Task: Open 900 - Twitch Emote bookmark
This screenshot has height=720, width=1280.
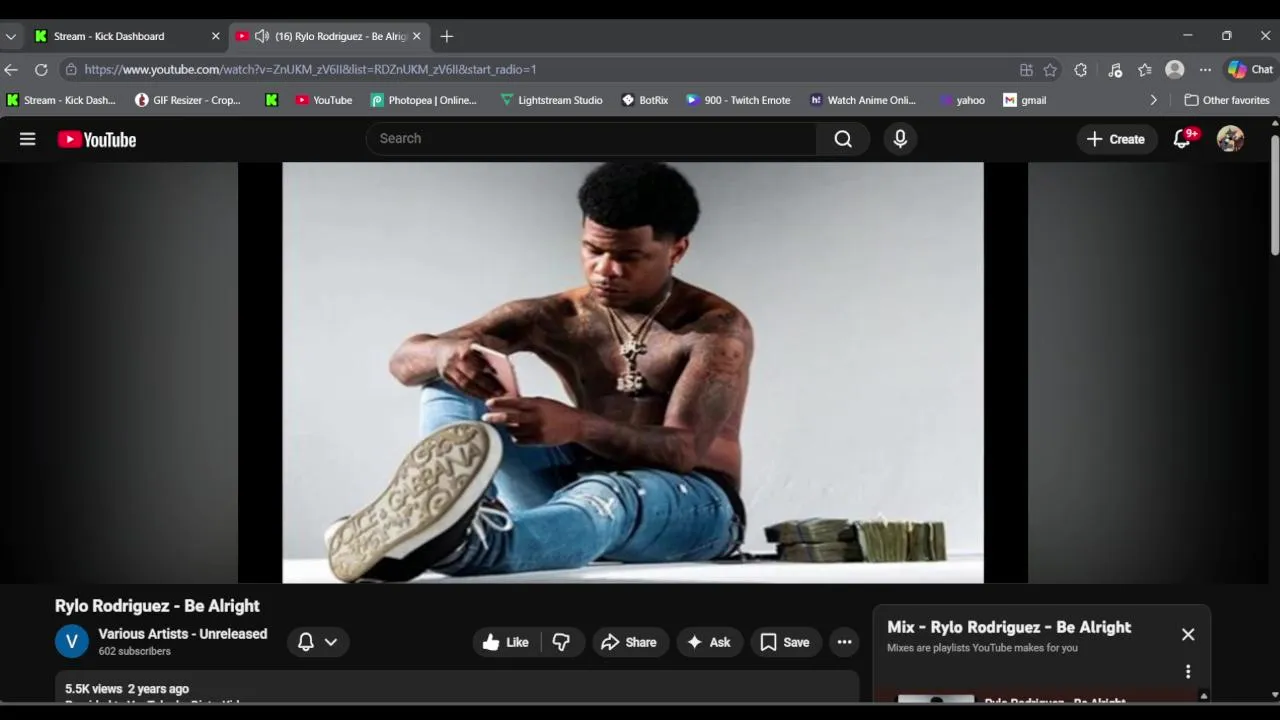Action: [x=738, y=100]
